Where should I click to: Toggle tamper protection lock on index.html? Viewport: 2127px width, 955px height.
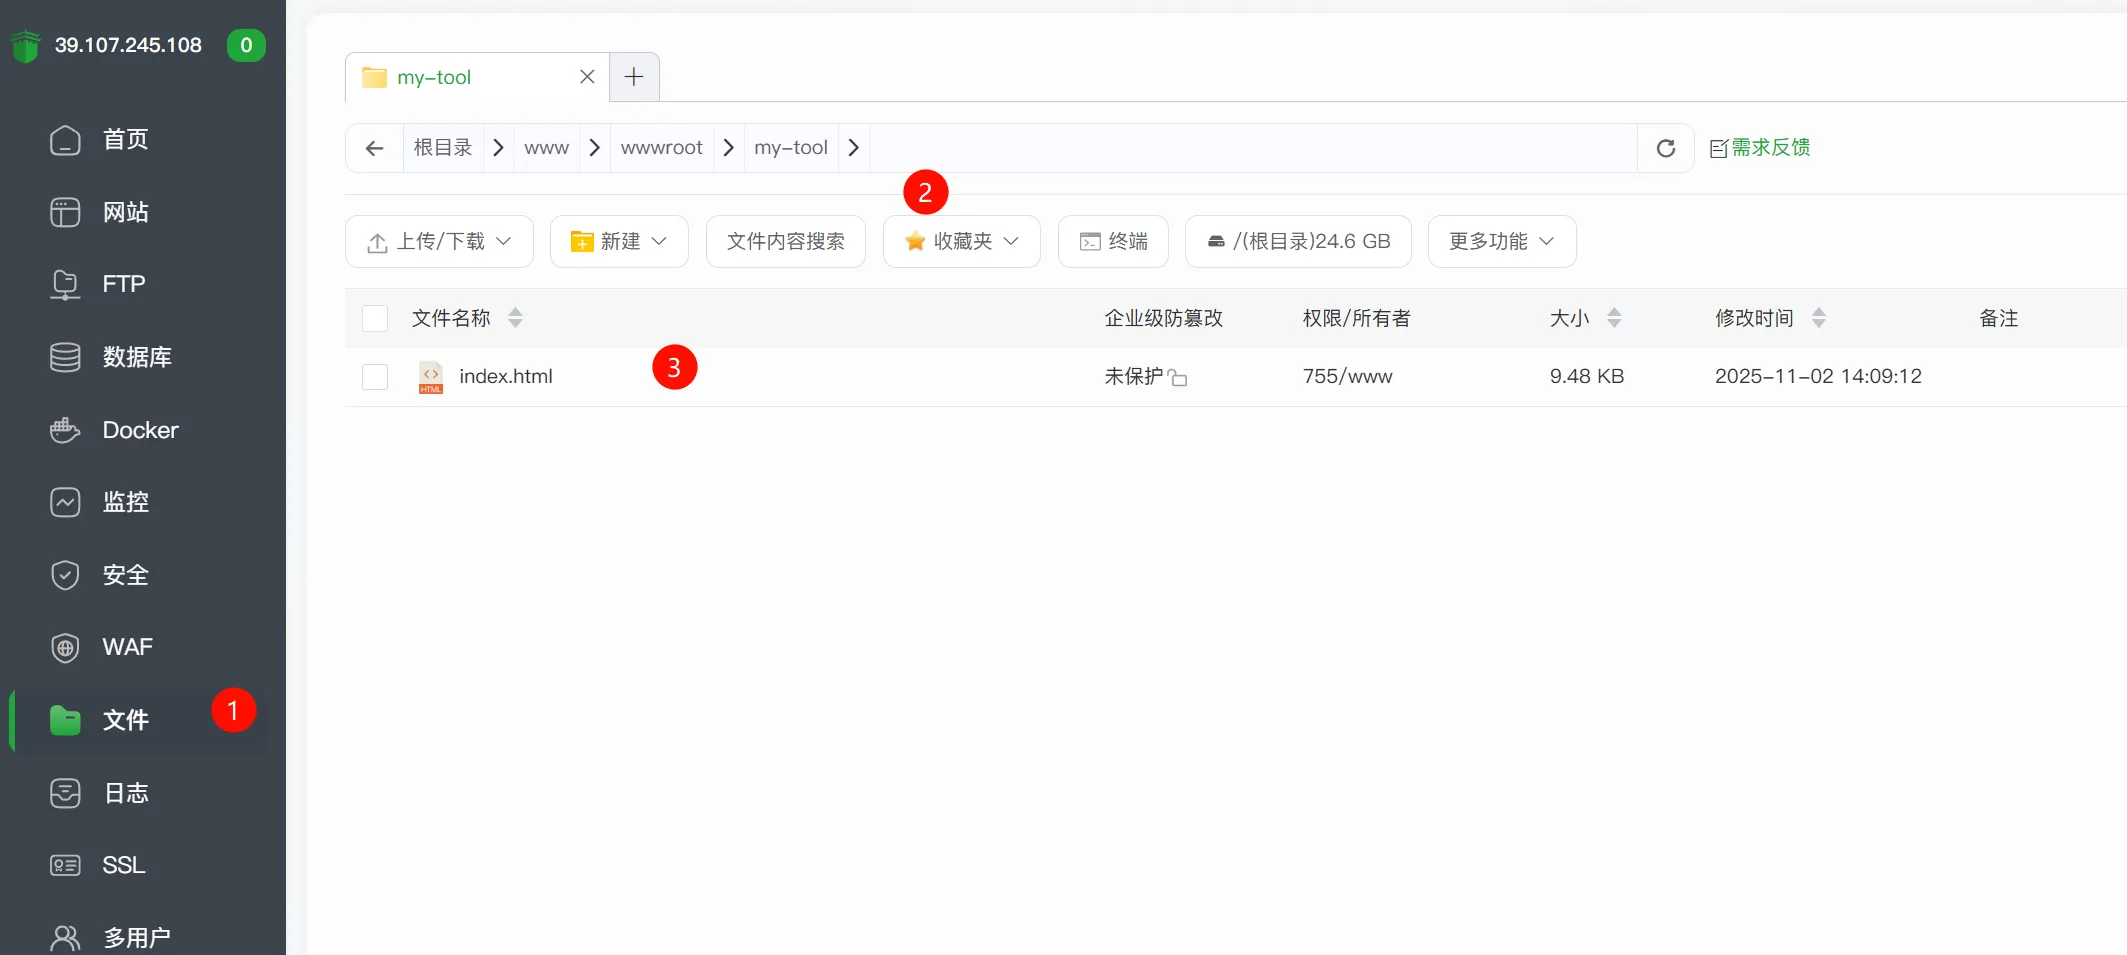click(x=1181, y=377)
